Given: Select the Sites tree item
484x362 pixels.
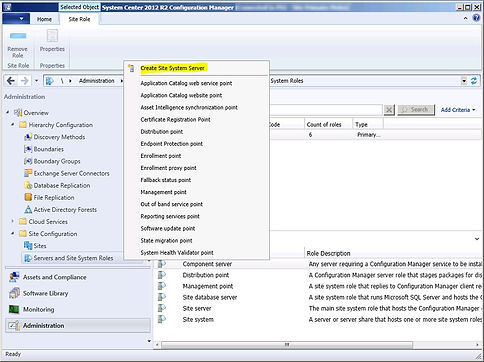Looking at the screenshot, I should coord(40,246).
